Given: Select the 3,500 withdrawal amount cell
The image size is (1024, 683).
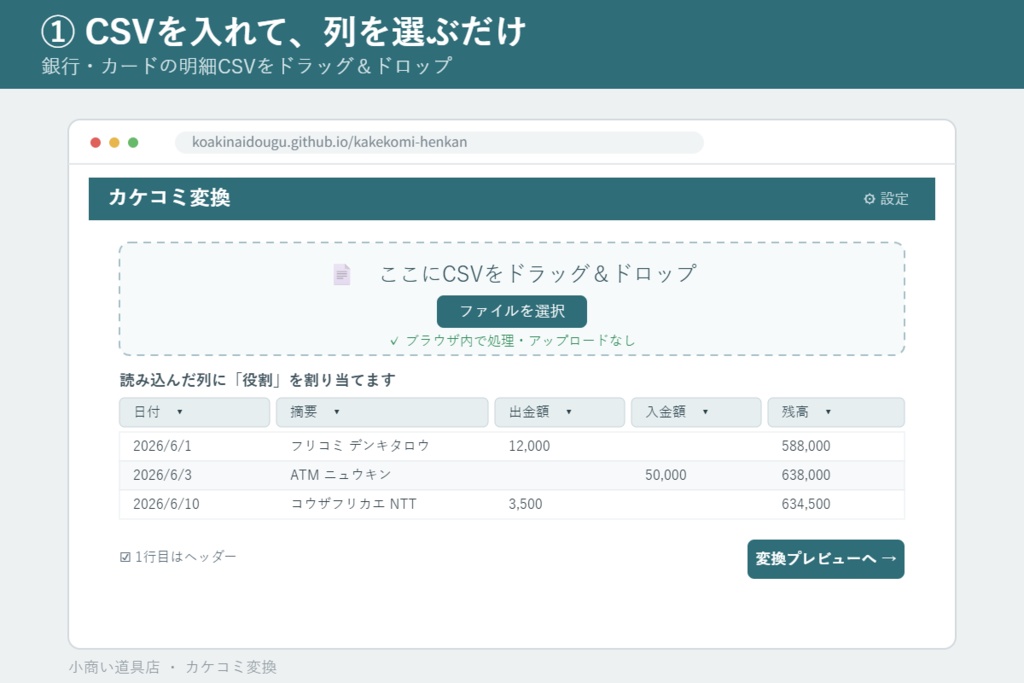Looking at the screenshot, I should coord(526,504).
